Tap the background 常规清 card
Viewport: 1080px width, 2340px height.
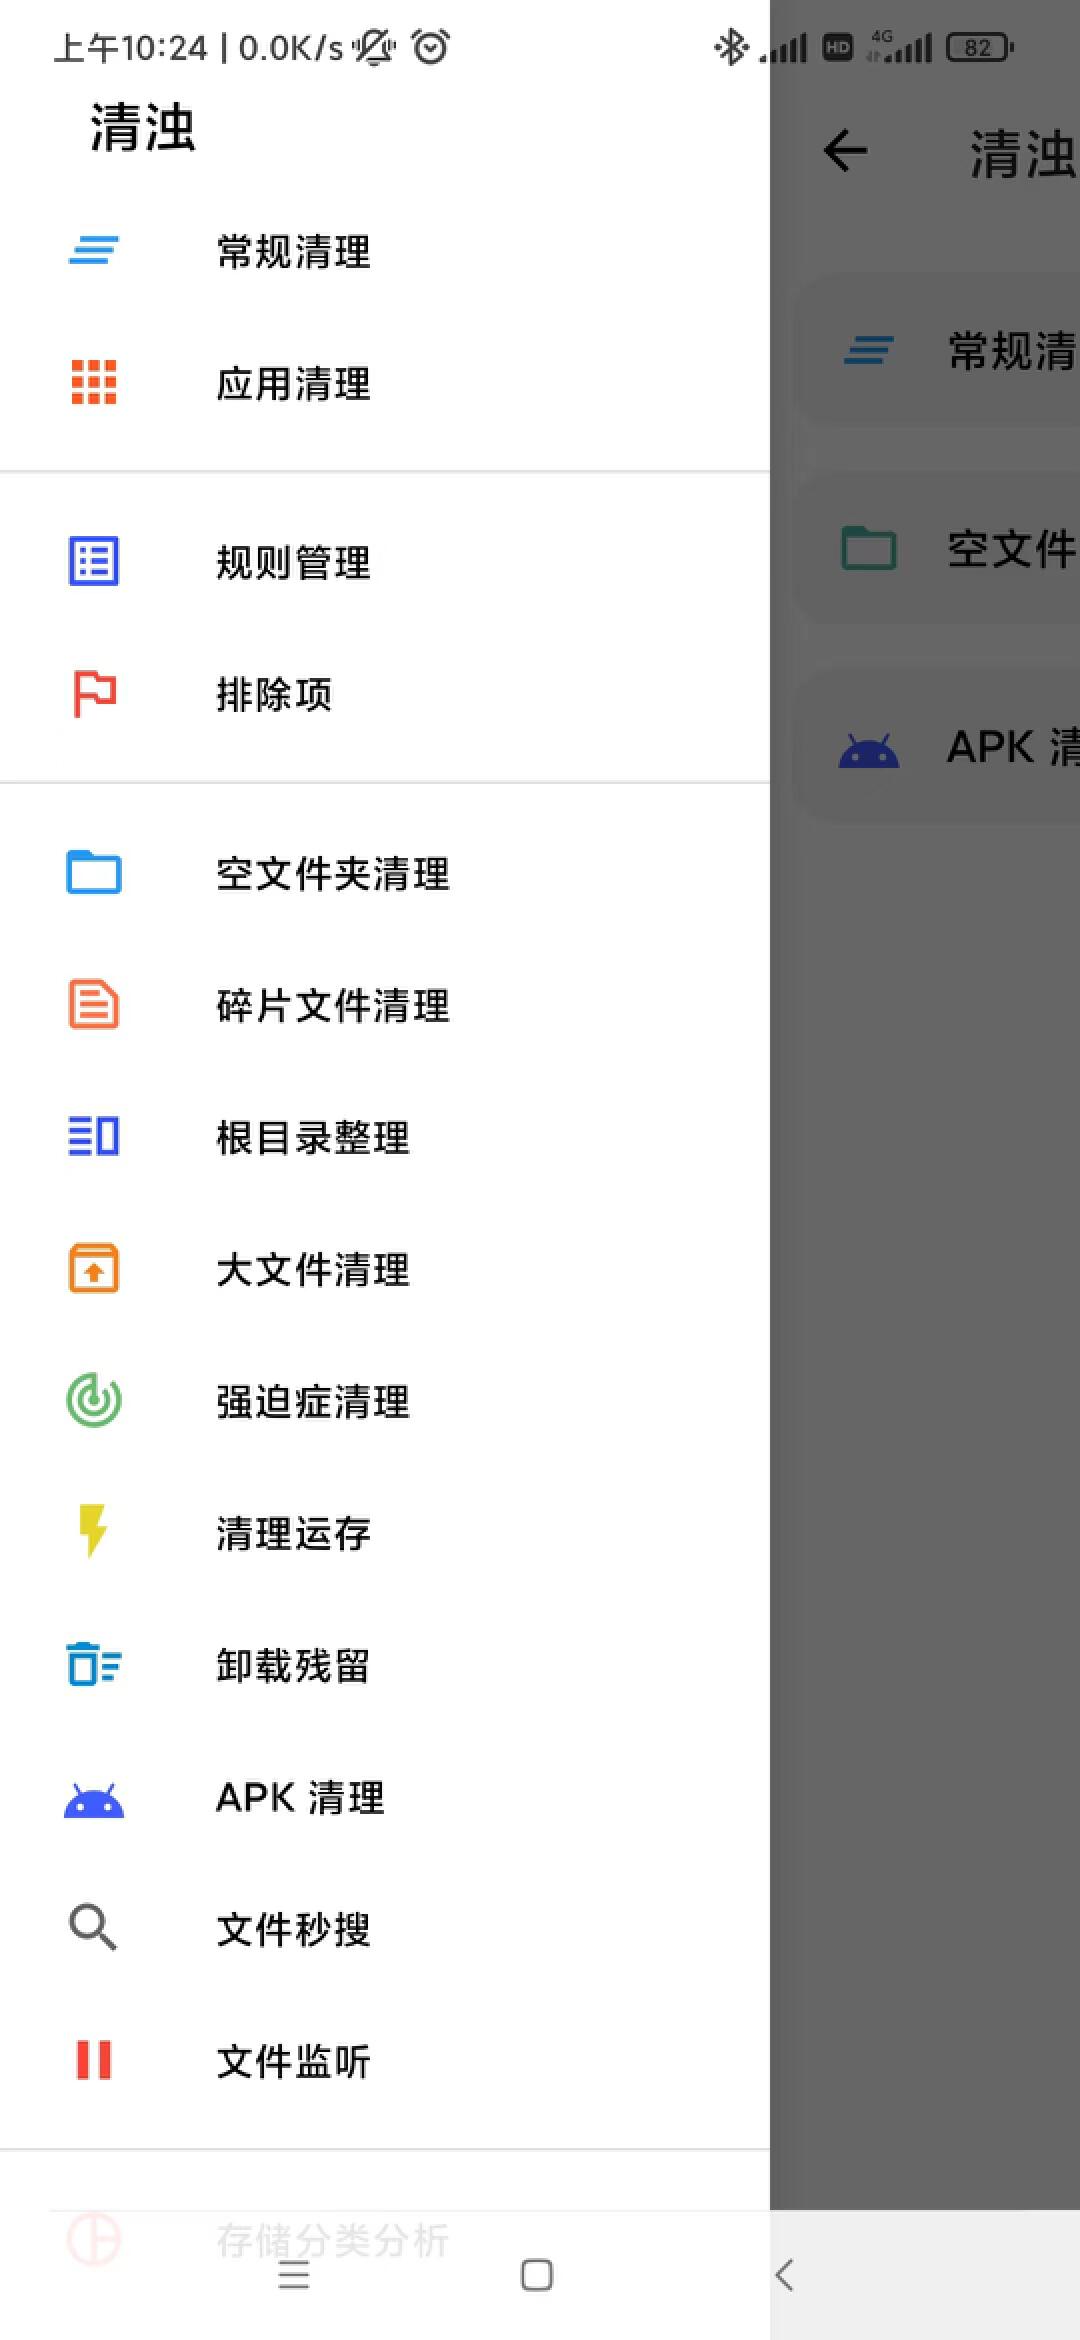point(936,351)
